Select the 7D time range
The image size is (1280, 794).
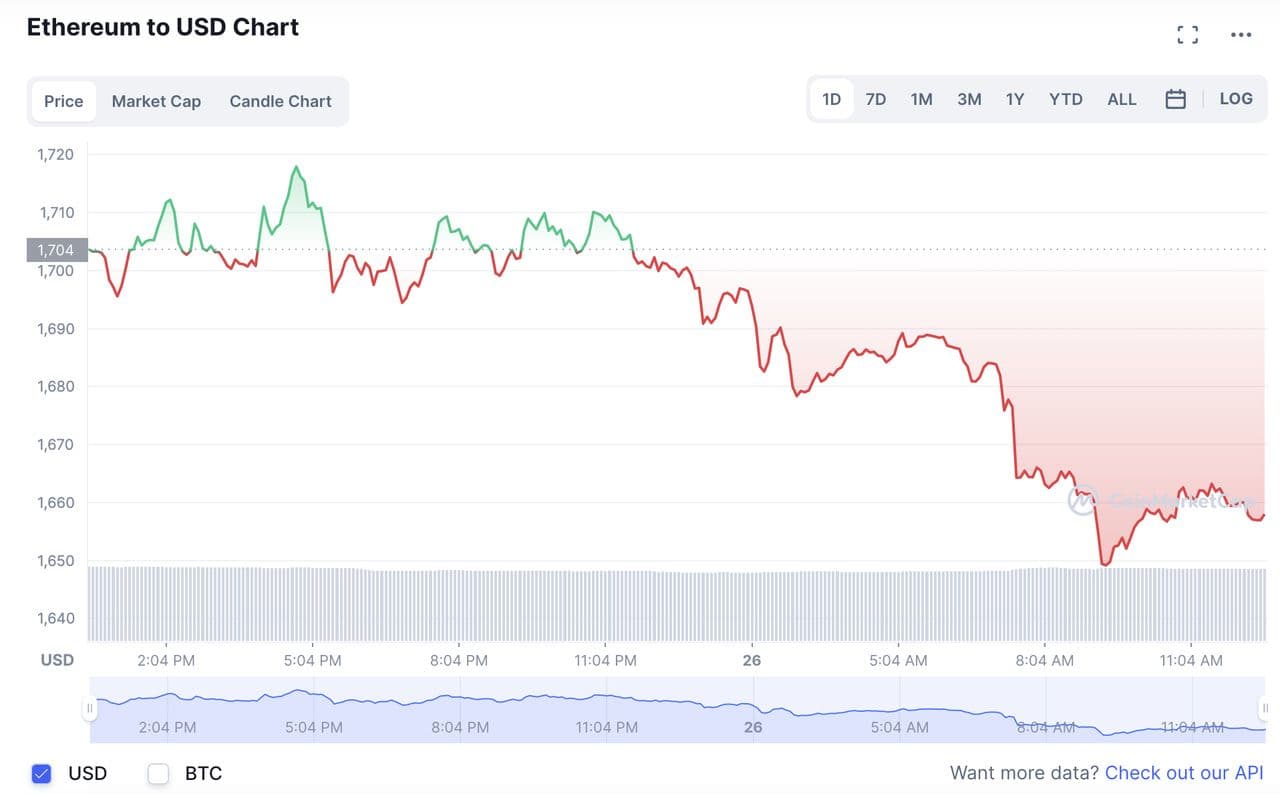[x=876, y=99]
